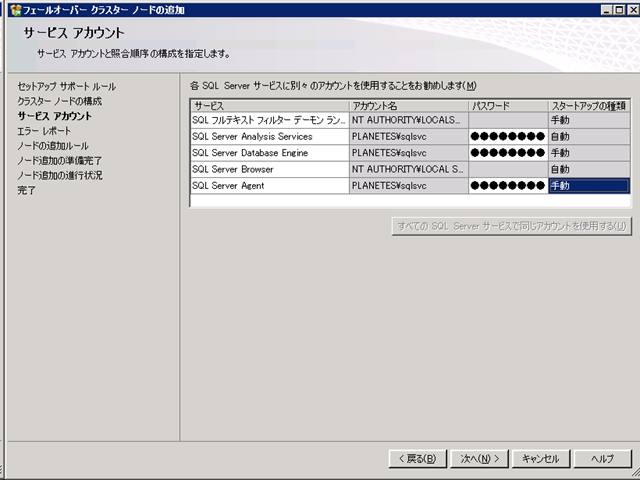This screenshot has width=640, height=480.
Task: Open the SQL Server Analysis Services startup type 自動 cell
Action: click(589, 137)
